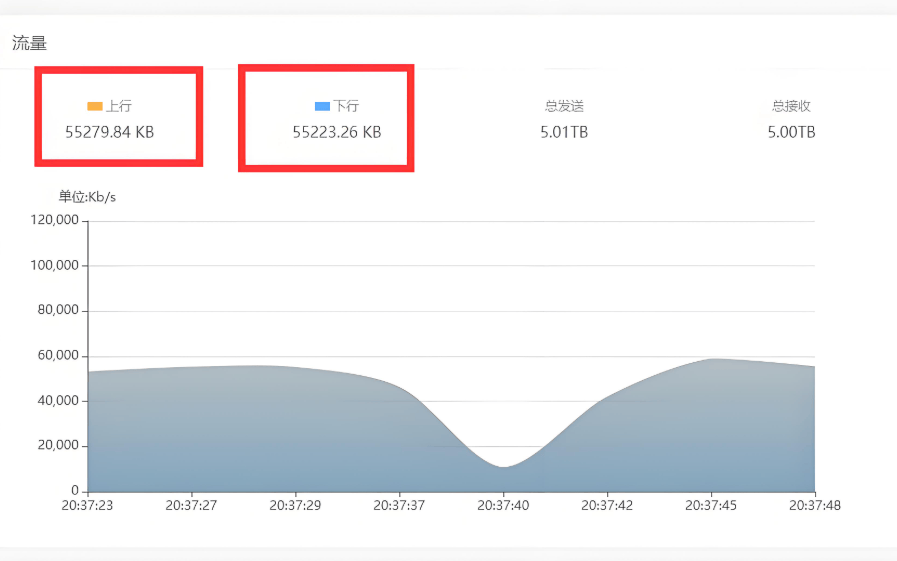Image resolution: width=897 pixels, height=561 pixels.
Task: Click the 120,000 y-axis label
Action: click(55, 221)
